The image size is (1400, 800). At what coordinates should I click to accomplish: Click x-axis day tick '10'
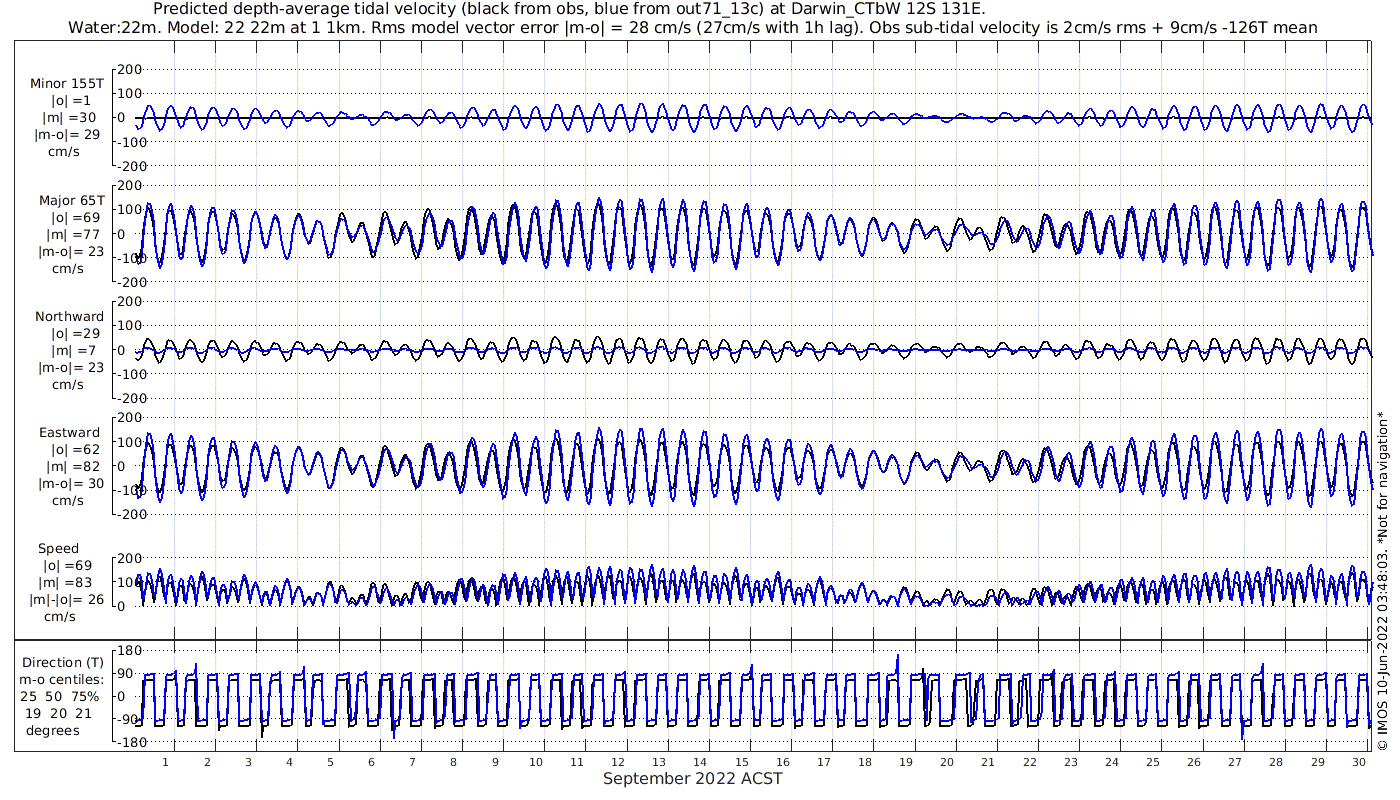point(536,762)
